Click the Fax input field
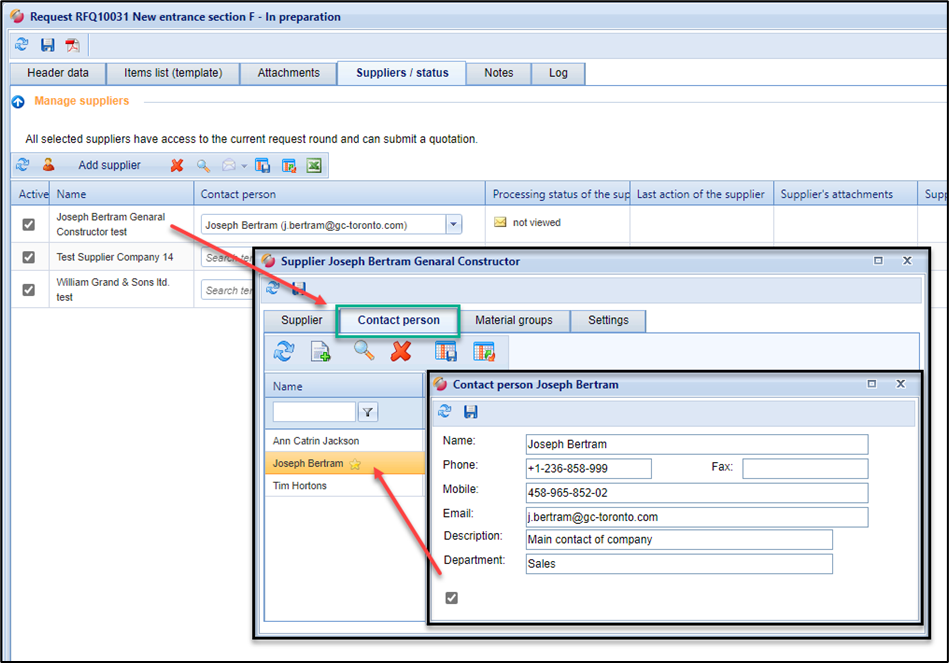 point(805,469)
